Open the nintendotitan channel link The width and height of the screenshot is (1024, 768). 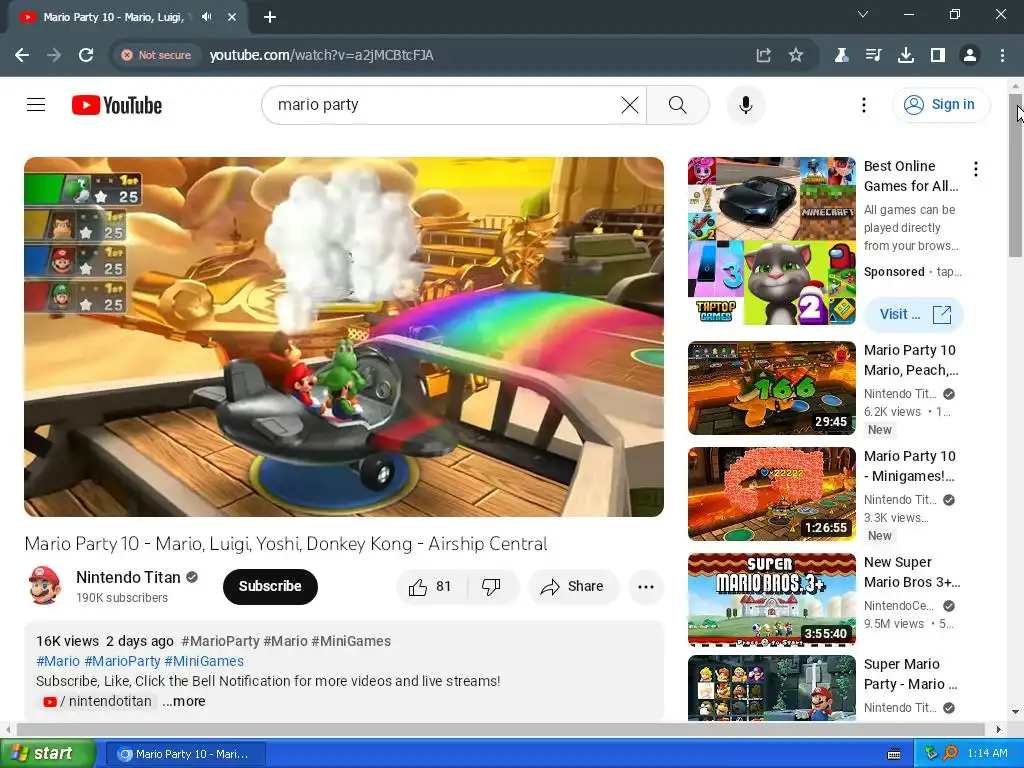pos(98,701)
